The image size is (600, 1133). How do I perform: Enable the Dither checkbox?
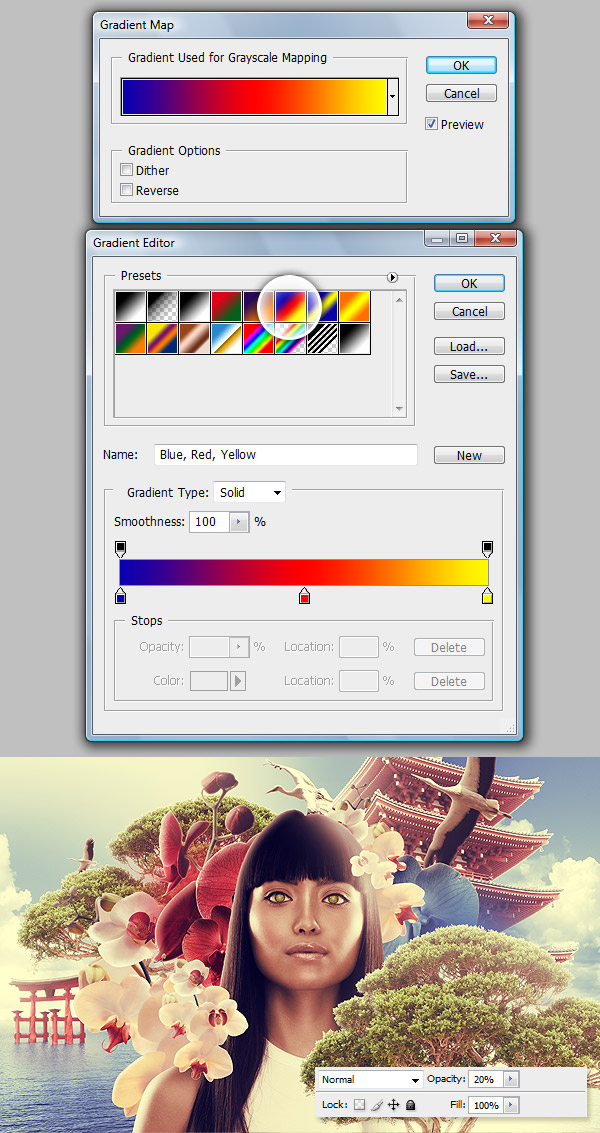(x=127, y=171)
